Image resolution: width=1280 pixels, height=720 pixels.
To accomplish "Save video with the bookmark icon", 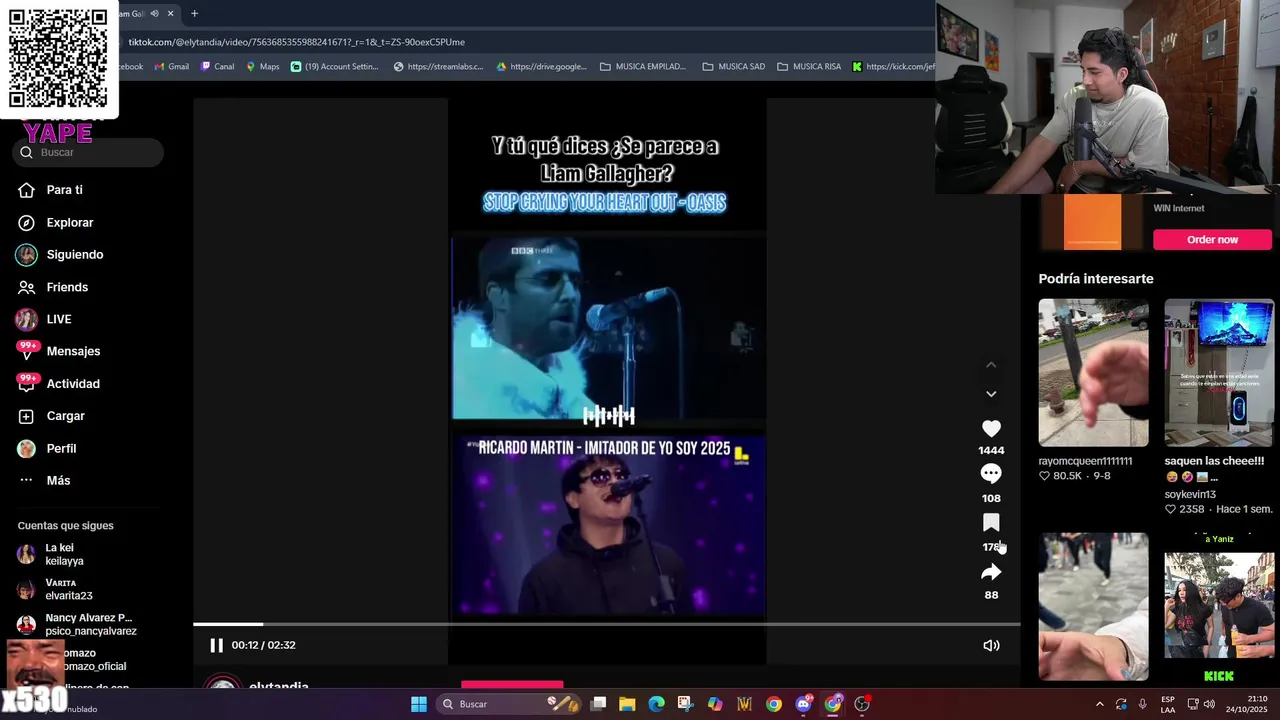I will pos(991,523).
